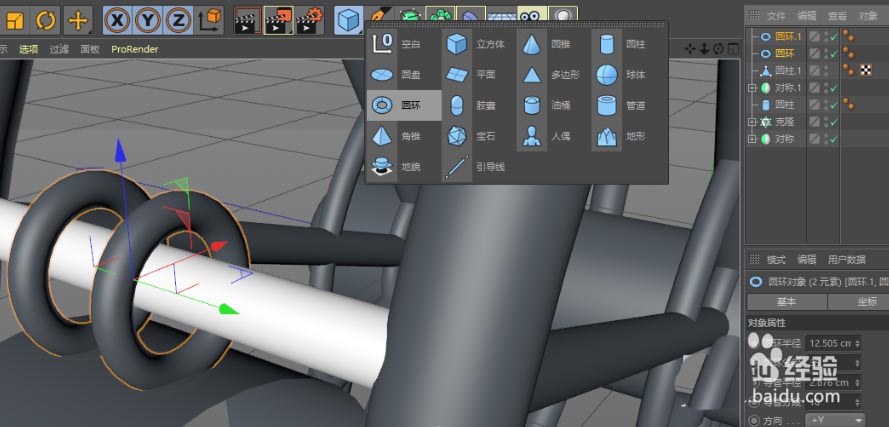889x427 pixels.
Task: Toggle enable checkmark for 克隆 object
Action: [x=833, y=122]
